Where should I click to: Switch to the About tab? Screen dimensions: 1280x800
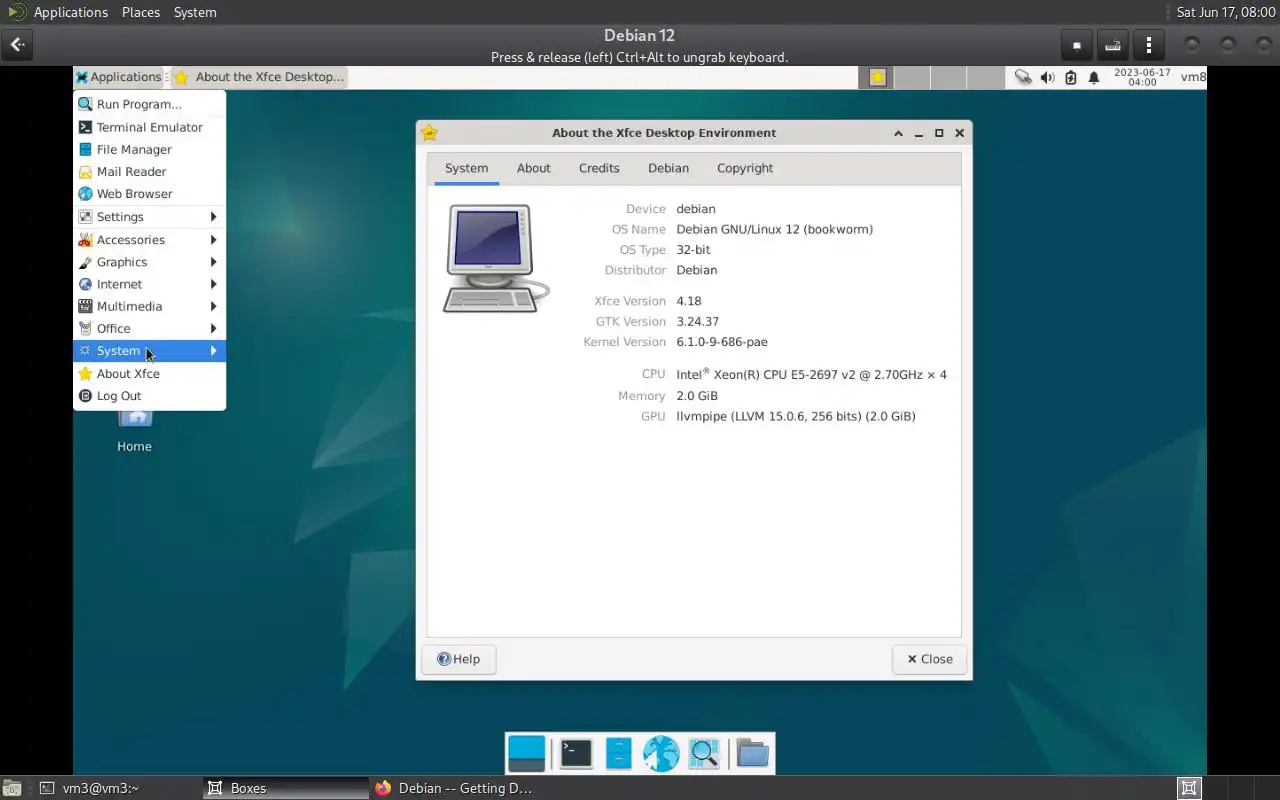534,168
